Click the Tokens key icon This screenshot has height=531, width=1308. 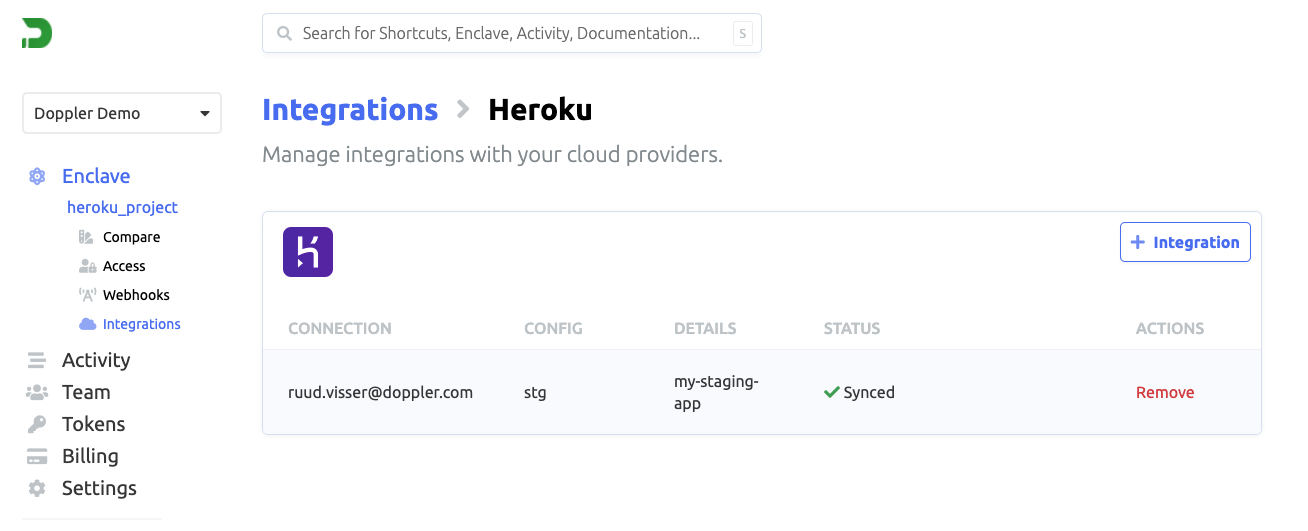(37, 424)
